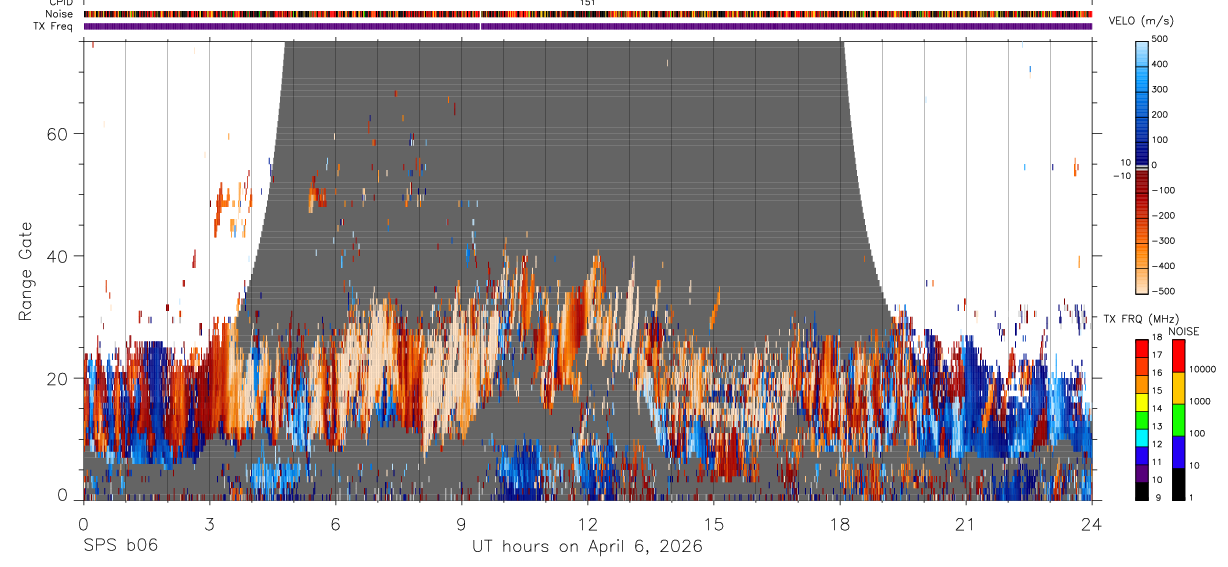Pick the red segment of NOISE colorbar
The width and height of the screenshot is (1228, 567).
tap(1178, 355)
